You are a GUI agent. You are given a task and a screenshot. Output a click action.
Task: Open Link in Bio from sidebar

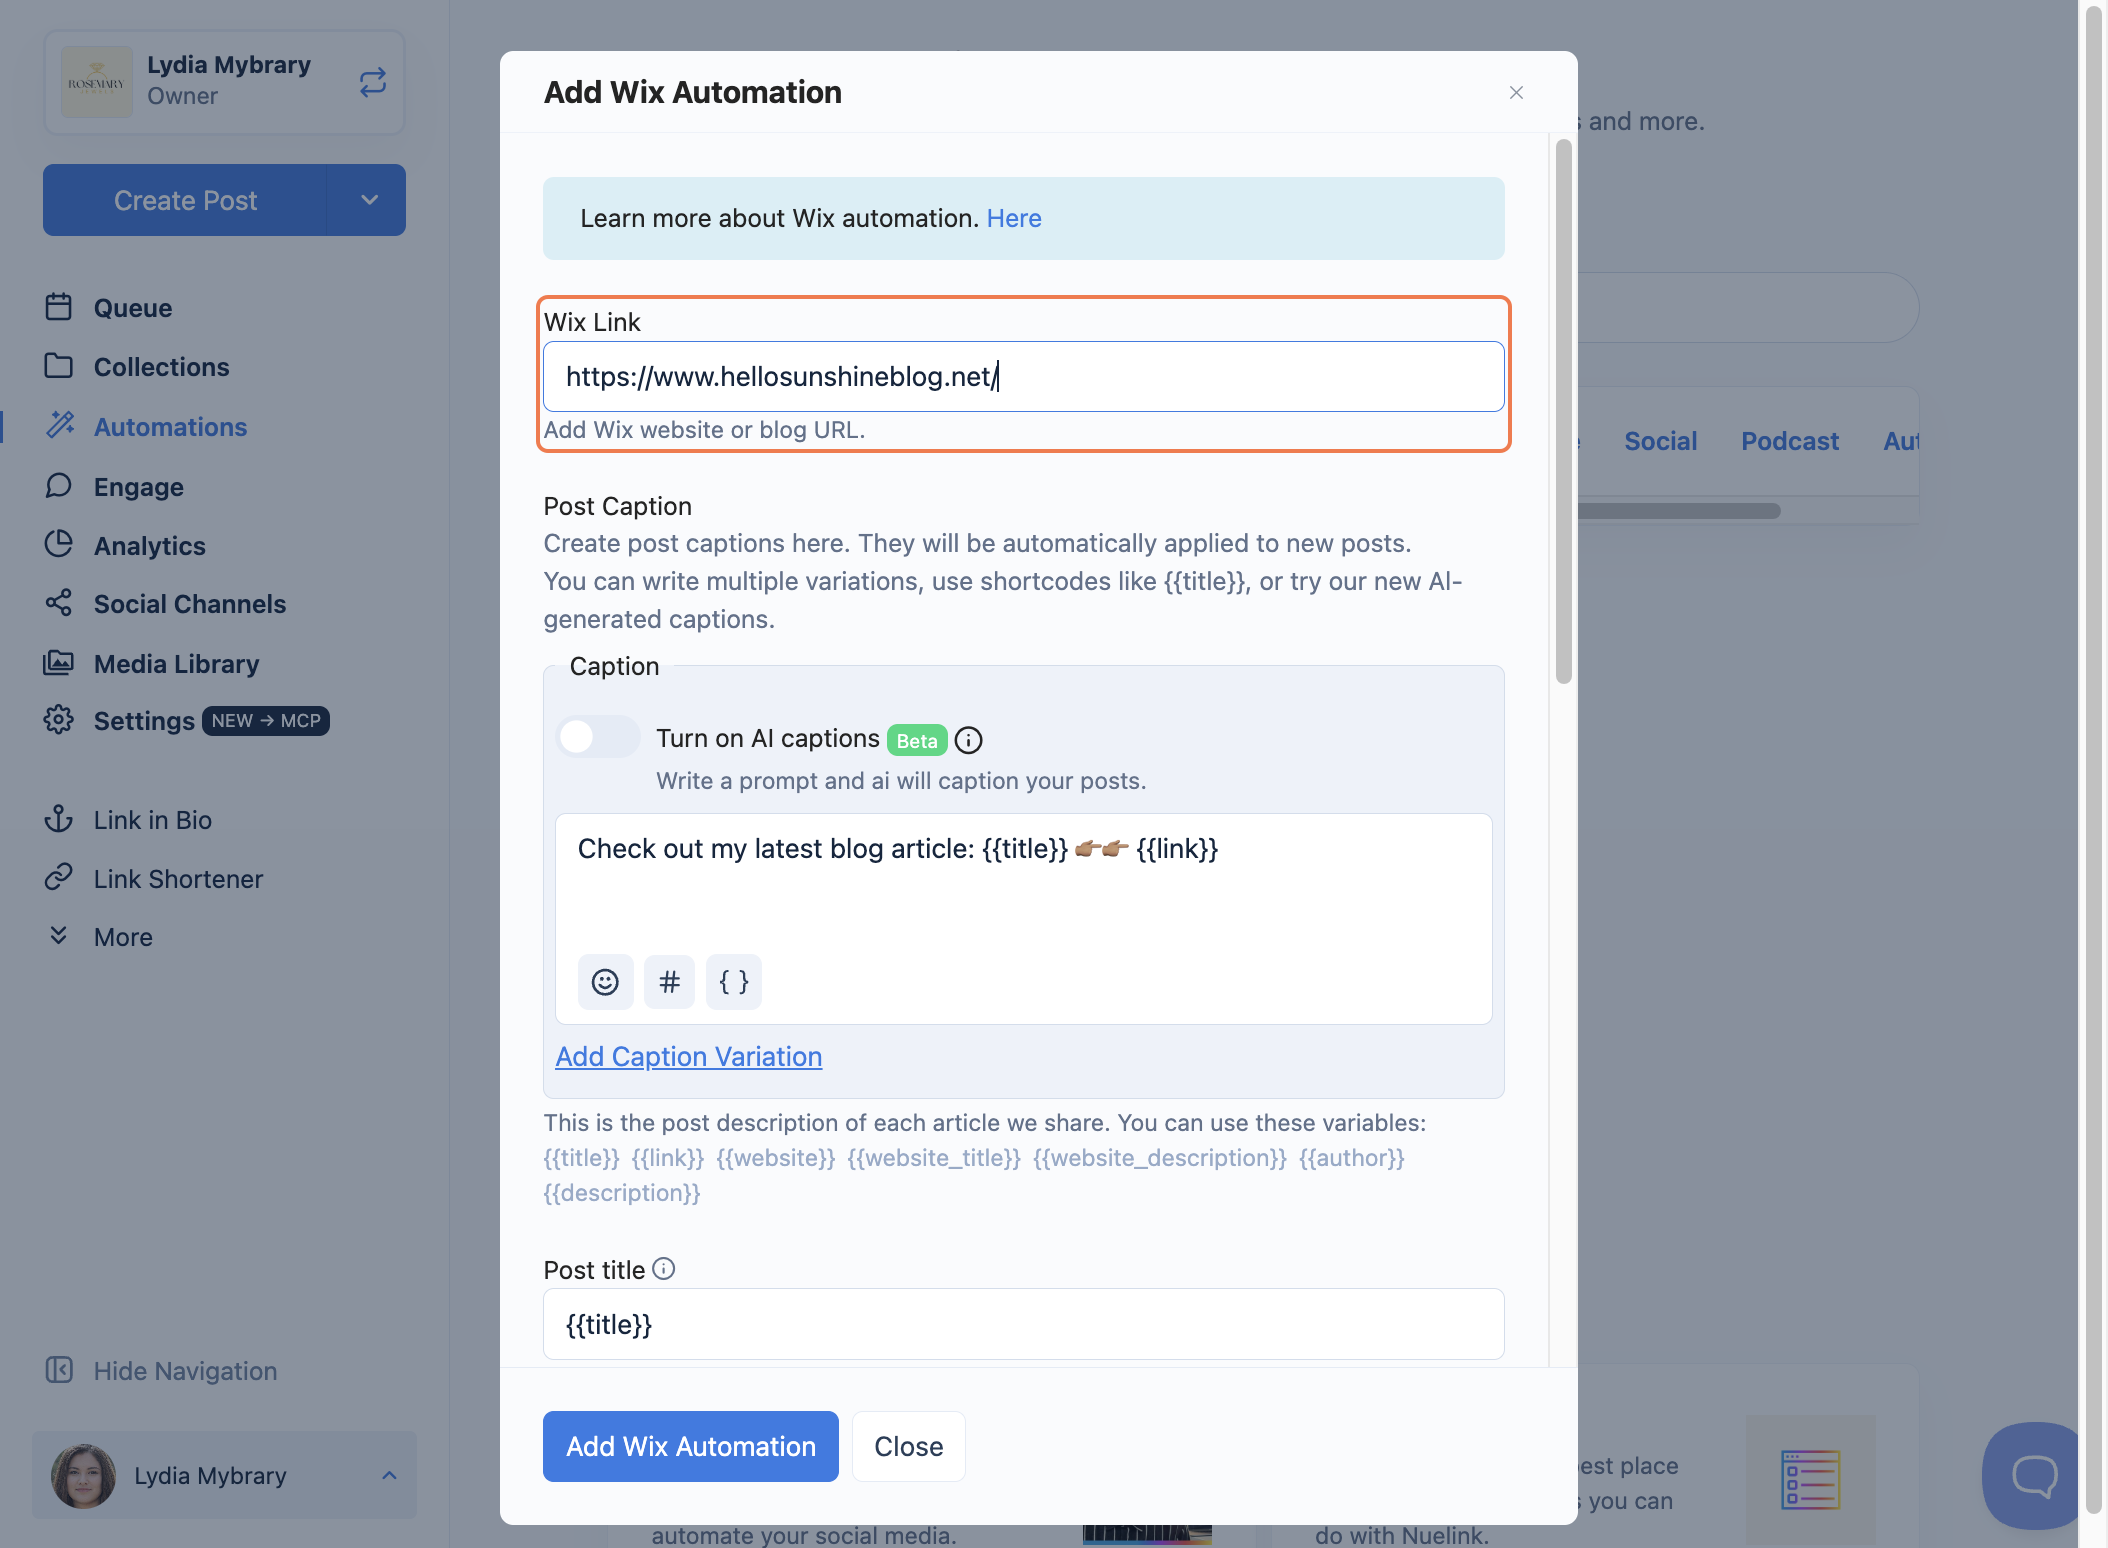(x=153, y=820)
